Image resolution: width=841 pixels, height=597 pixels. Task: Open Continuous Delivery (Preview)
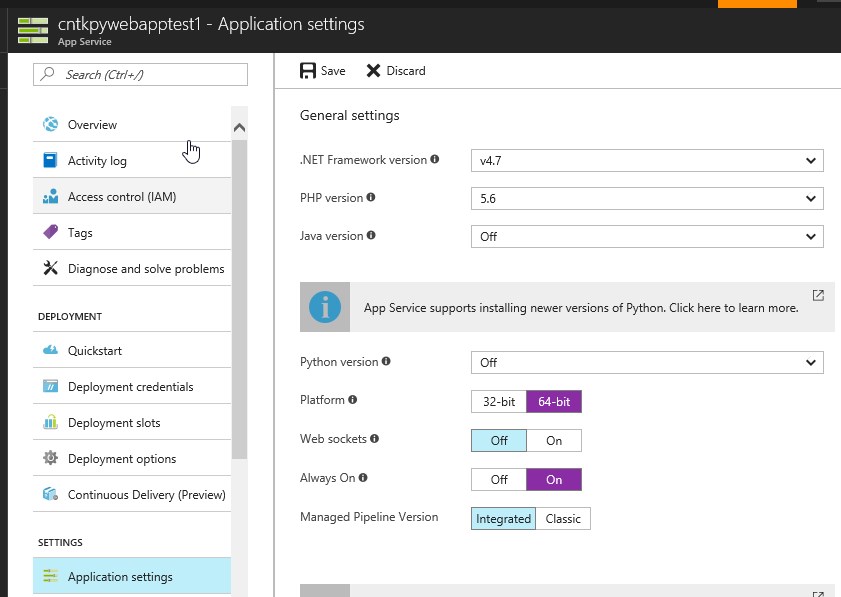click(132, 494)
